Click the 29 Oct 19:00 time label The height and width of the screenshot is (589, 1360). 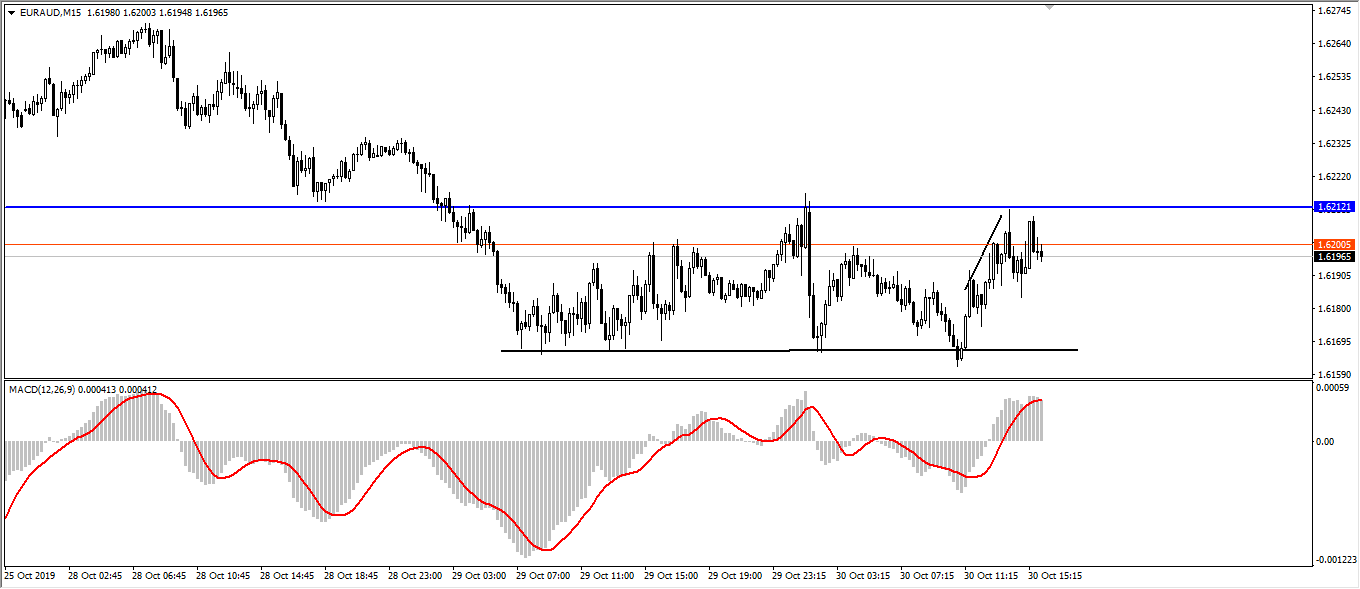(736, 576)
